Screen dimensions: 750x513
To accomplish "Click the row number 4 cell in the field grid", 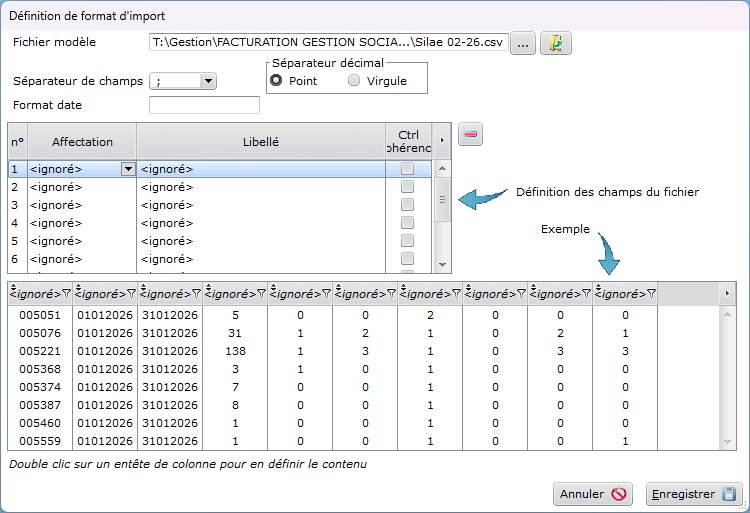I will pos(18,223).
